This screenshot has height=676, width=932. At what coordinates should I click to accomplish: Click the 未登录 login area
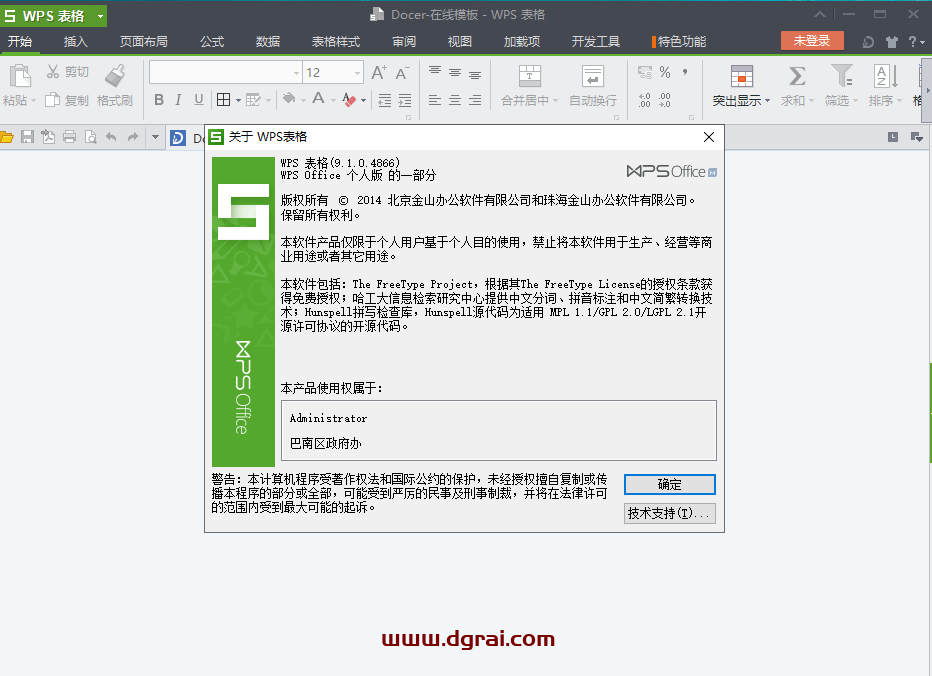click(x=815, y=41)
